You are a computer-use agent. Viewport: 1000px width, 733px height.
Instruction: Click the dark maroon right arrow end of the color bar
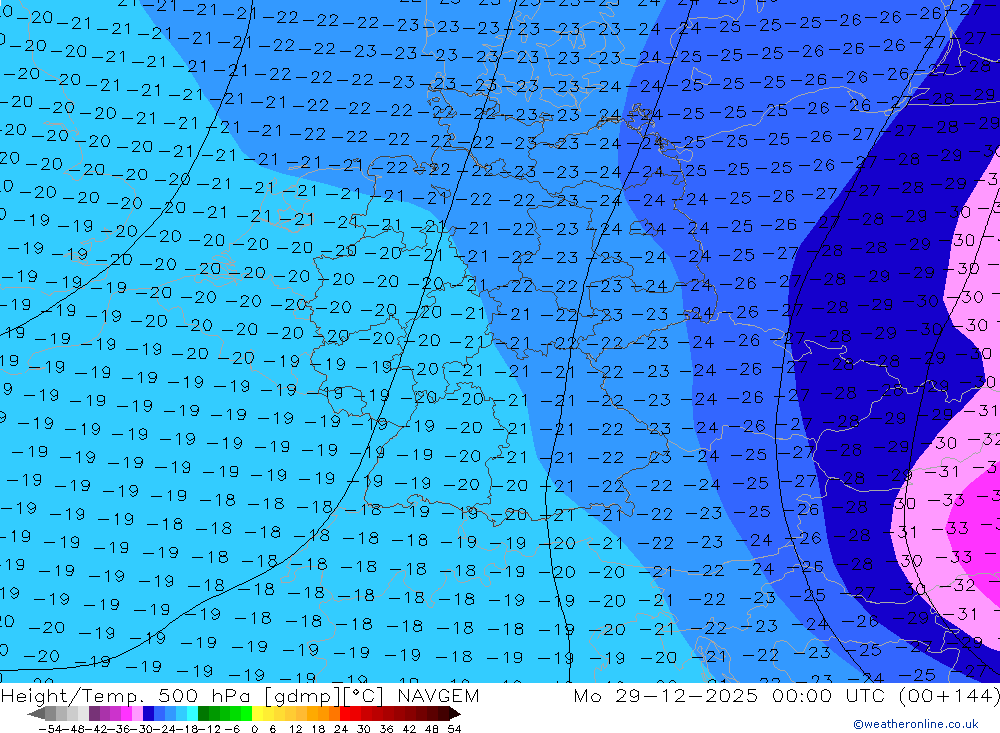tap(455, 714)
